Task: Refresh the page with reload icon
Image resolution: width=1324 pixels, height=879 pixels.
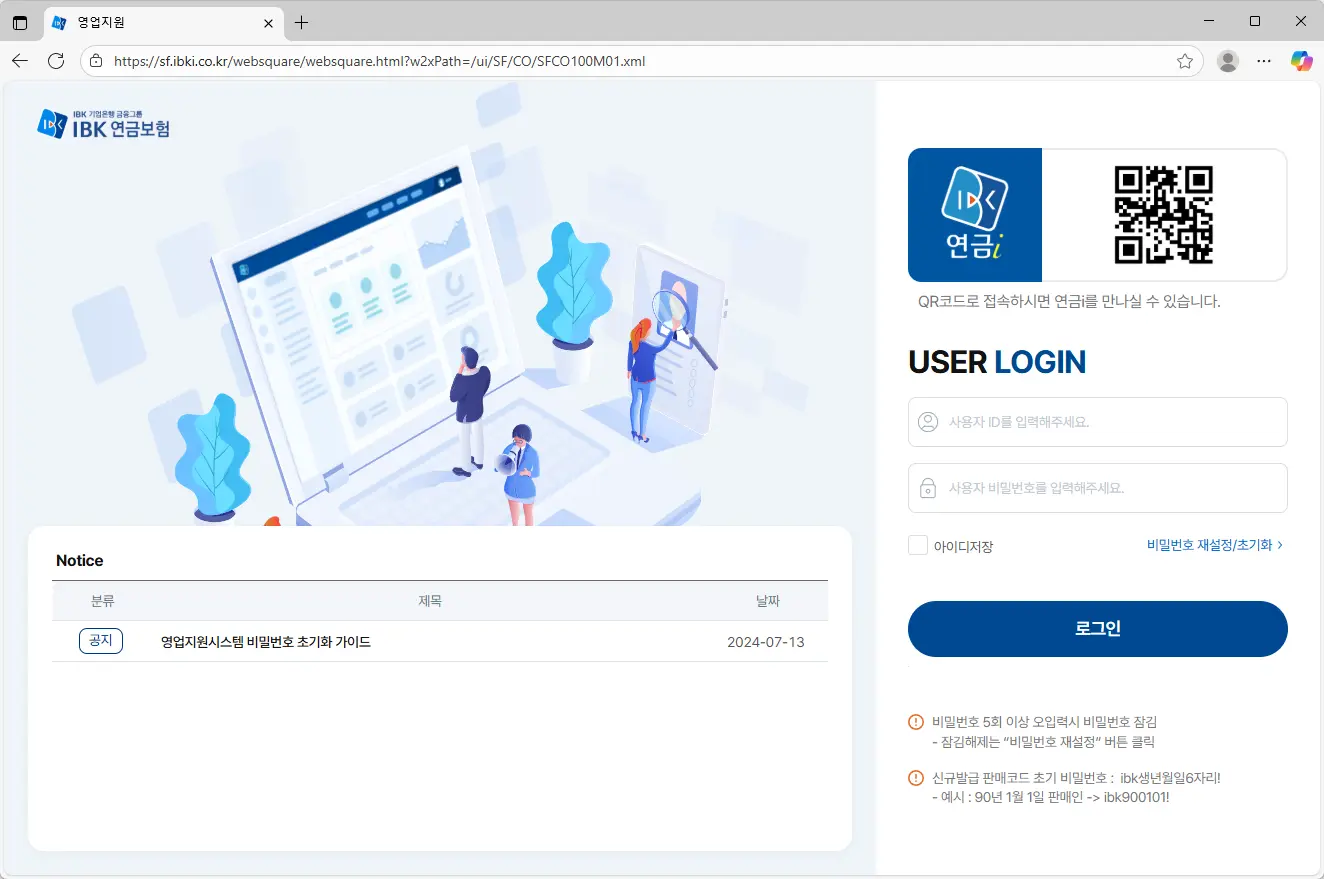Action: point(56,61)
